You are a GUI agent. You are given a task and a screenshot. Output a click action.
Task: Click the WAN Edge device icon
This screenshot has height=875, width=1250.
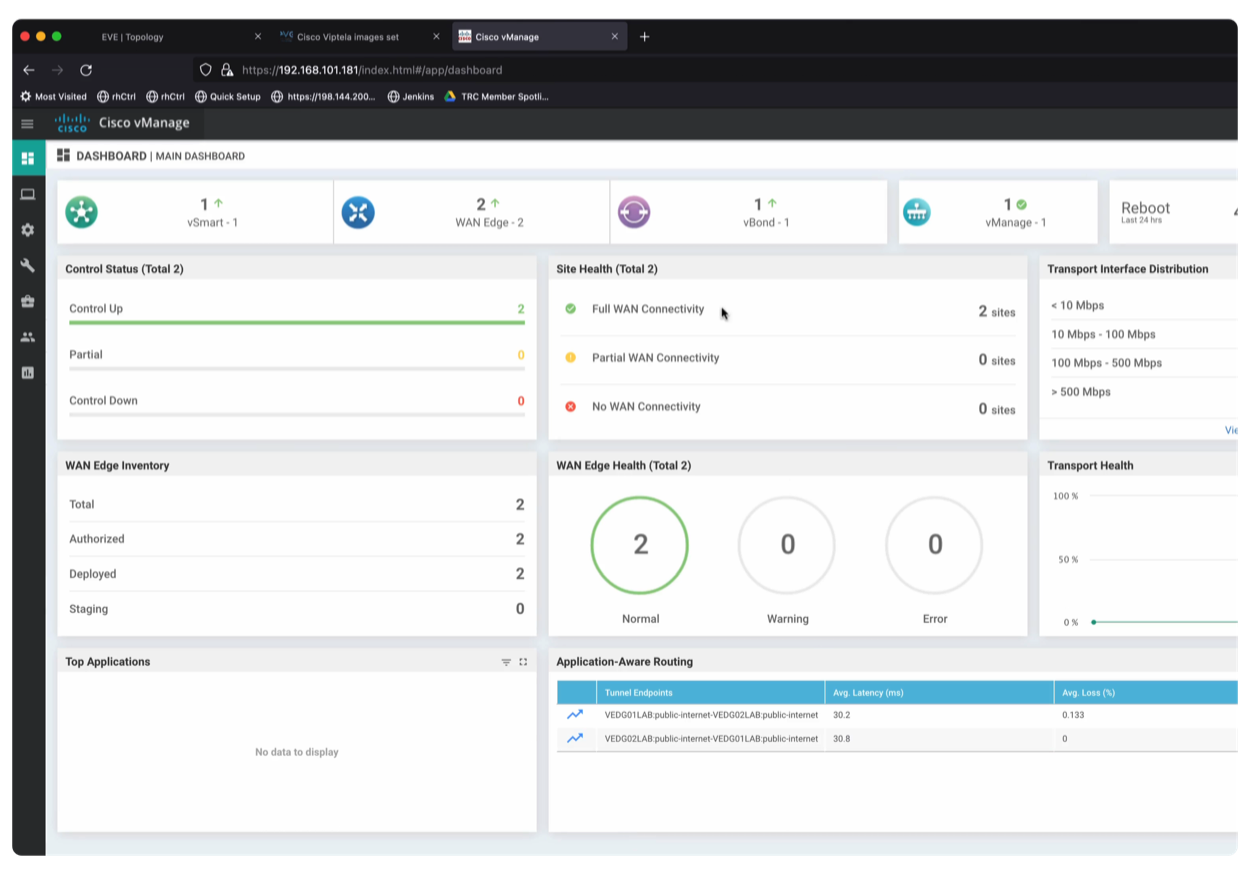[x=357, y=212]
